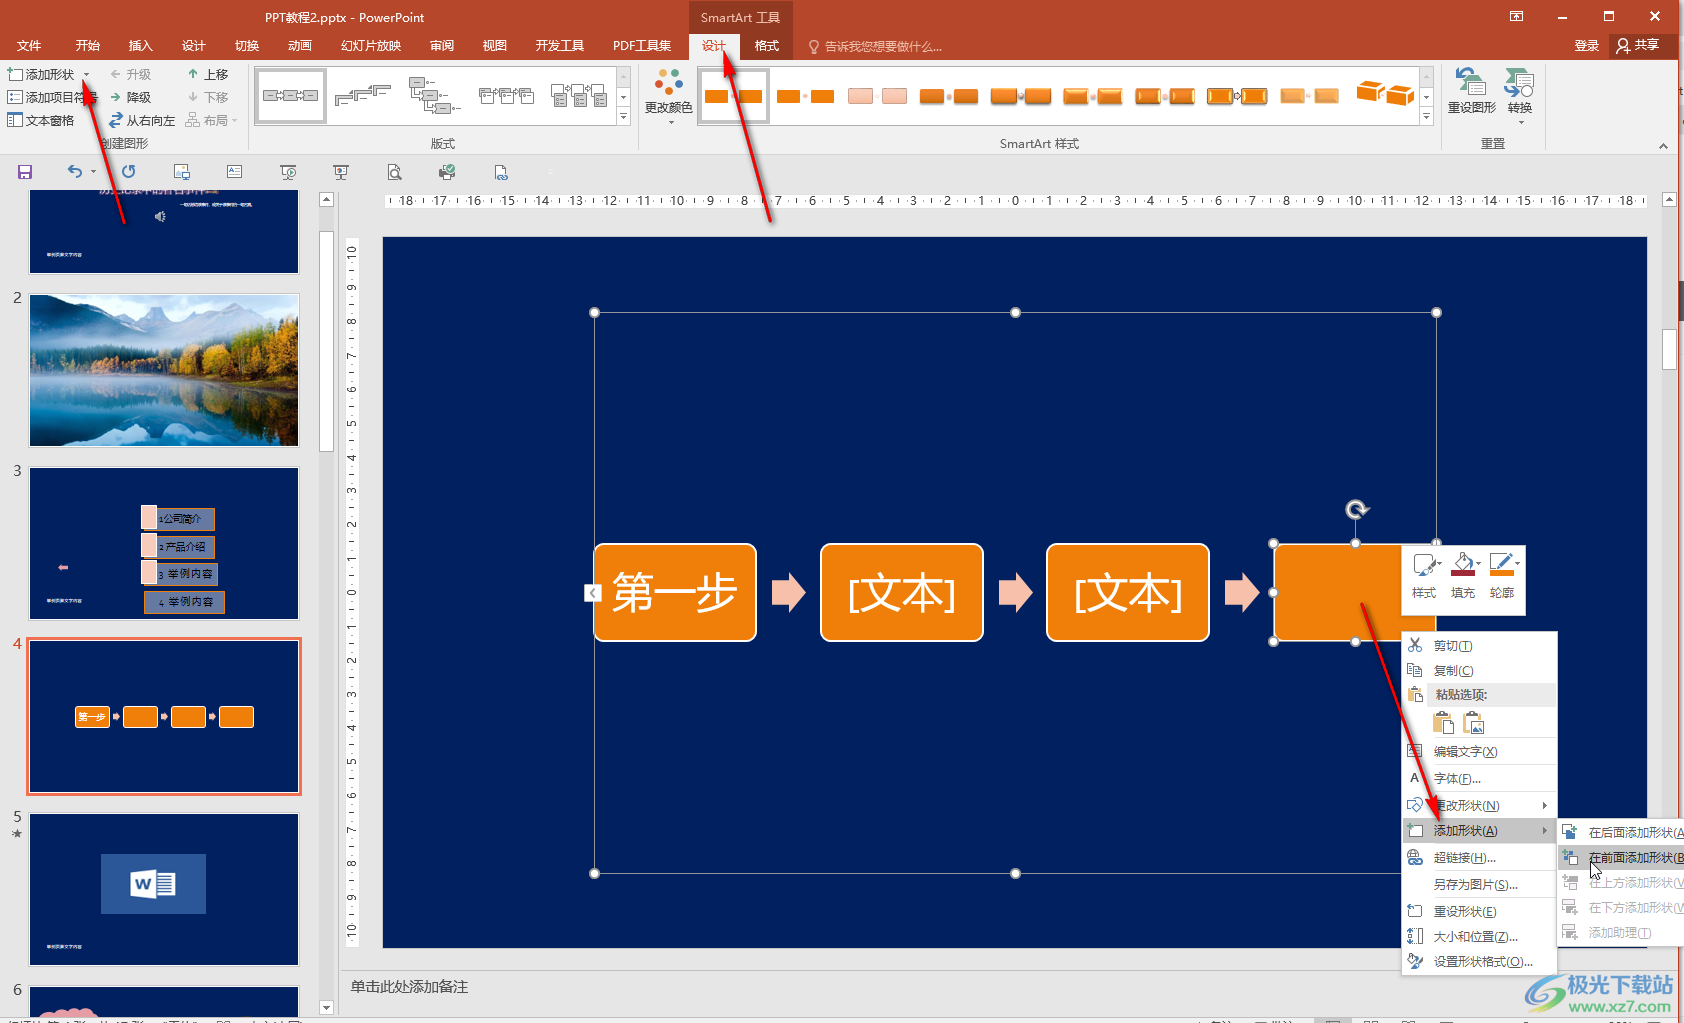Image resolution: width=1684 pixels, height=1023 pixels.
Task: Open the 填充 fill color picker
Action: click(x=1463, y=574)
